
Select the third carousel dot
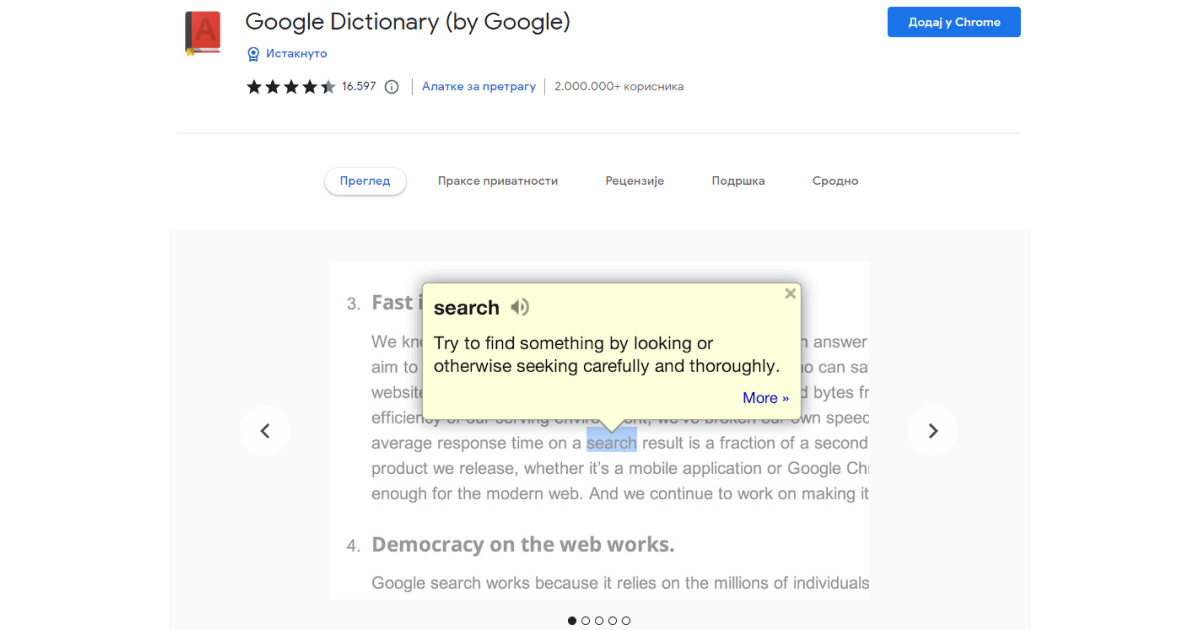[599, 621]
